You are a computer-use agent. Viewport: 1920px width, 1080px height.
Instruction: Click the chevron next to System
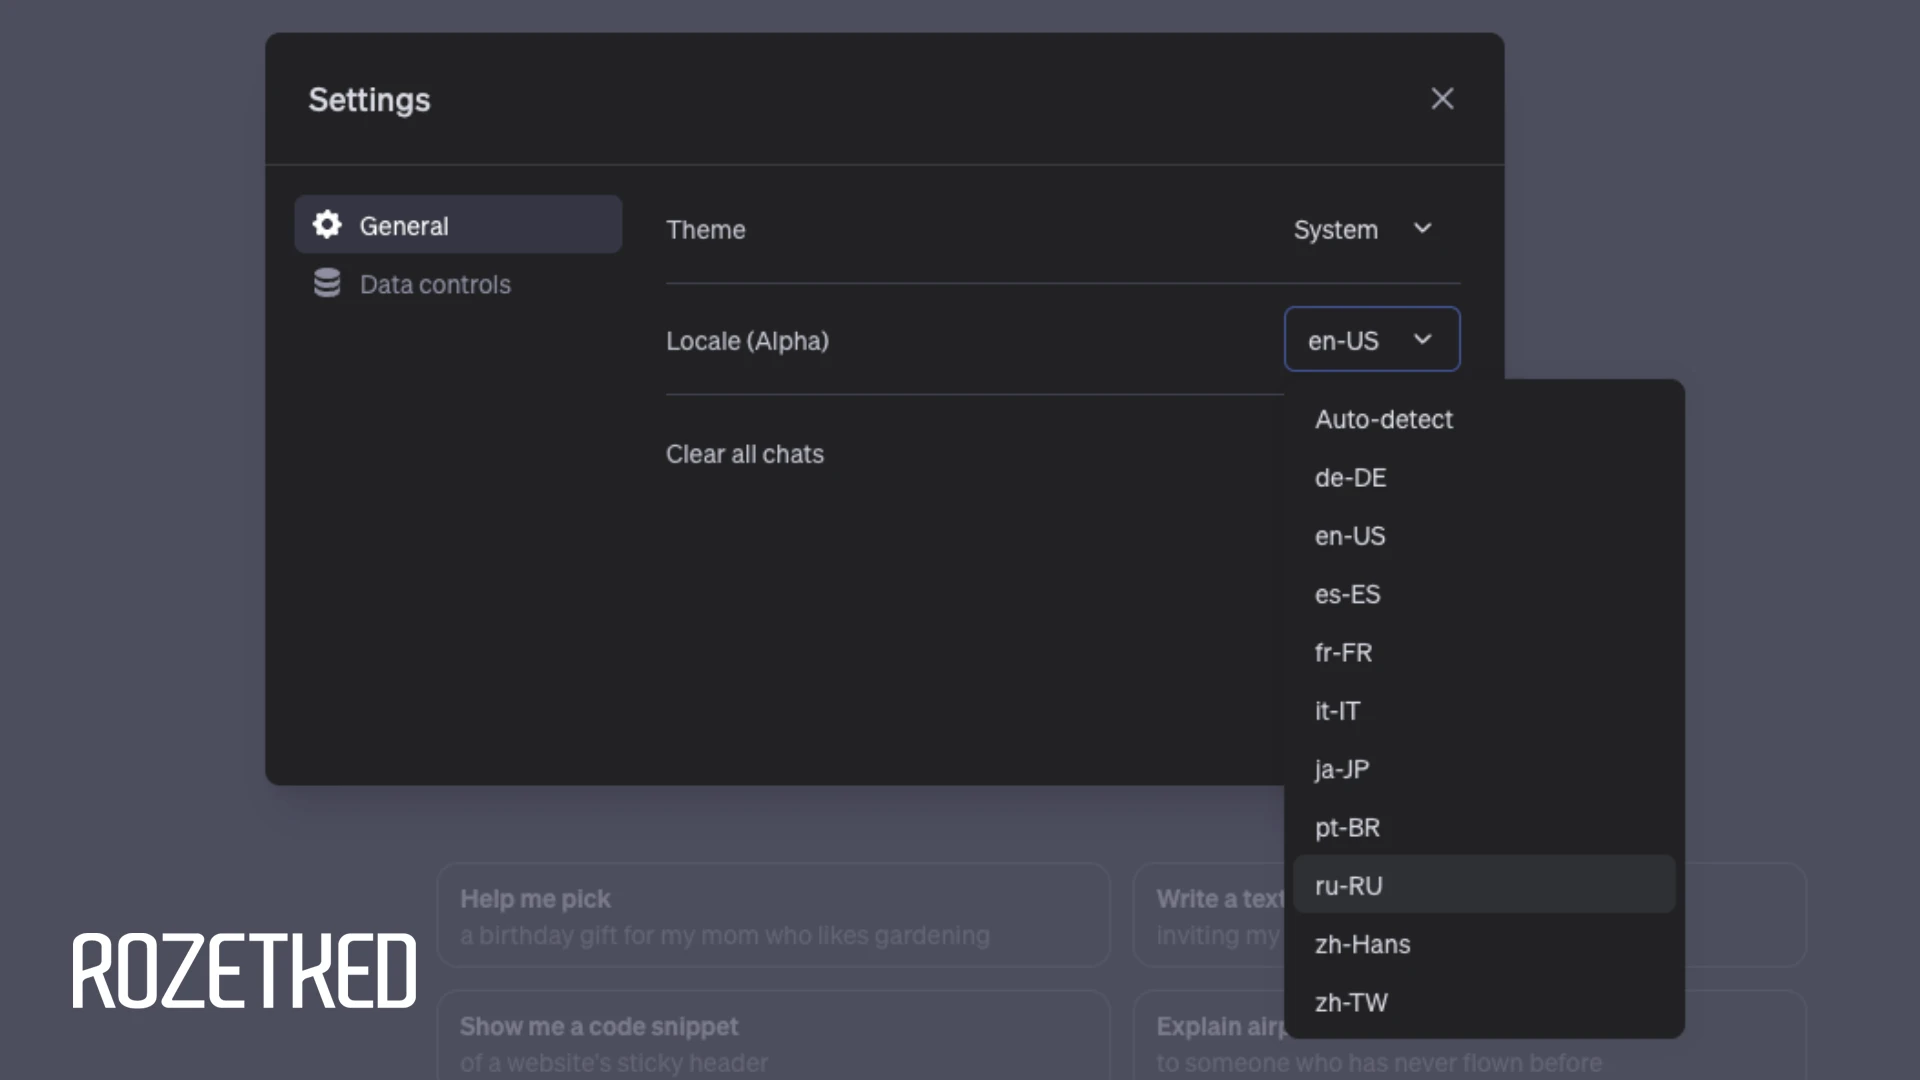pos(1422,229)
